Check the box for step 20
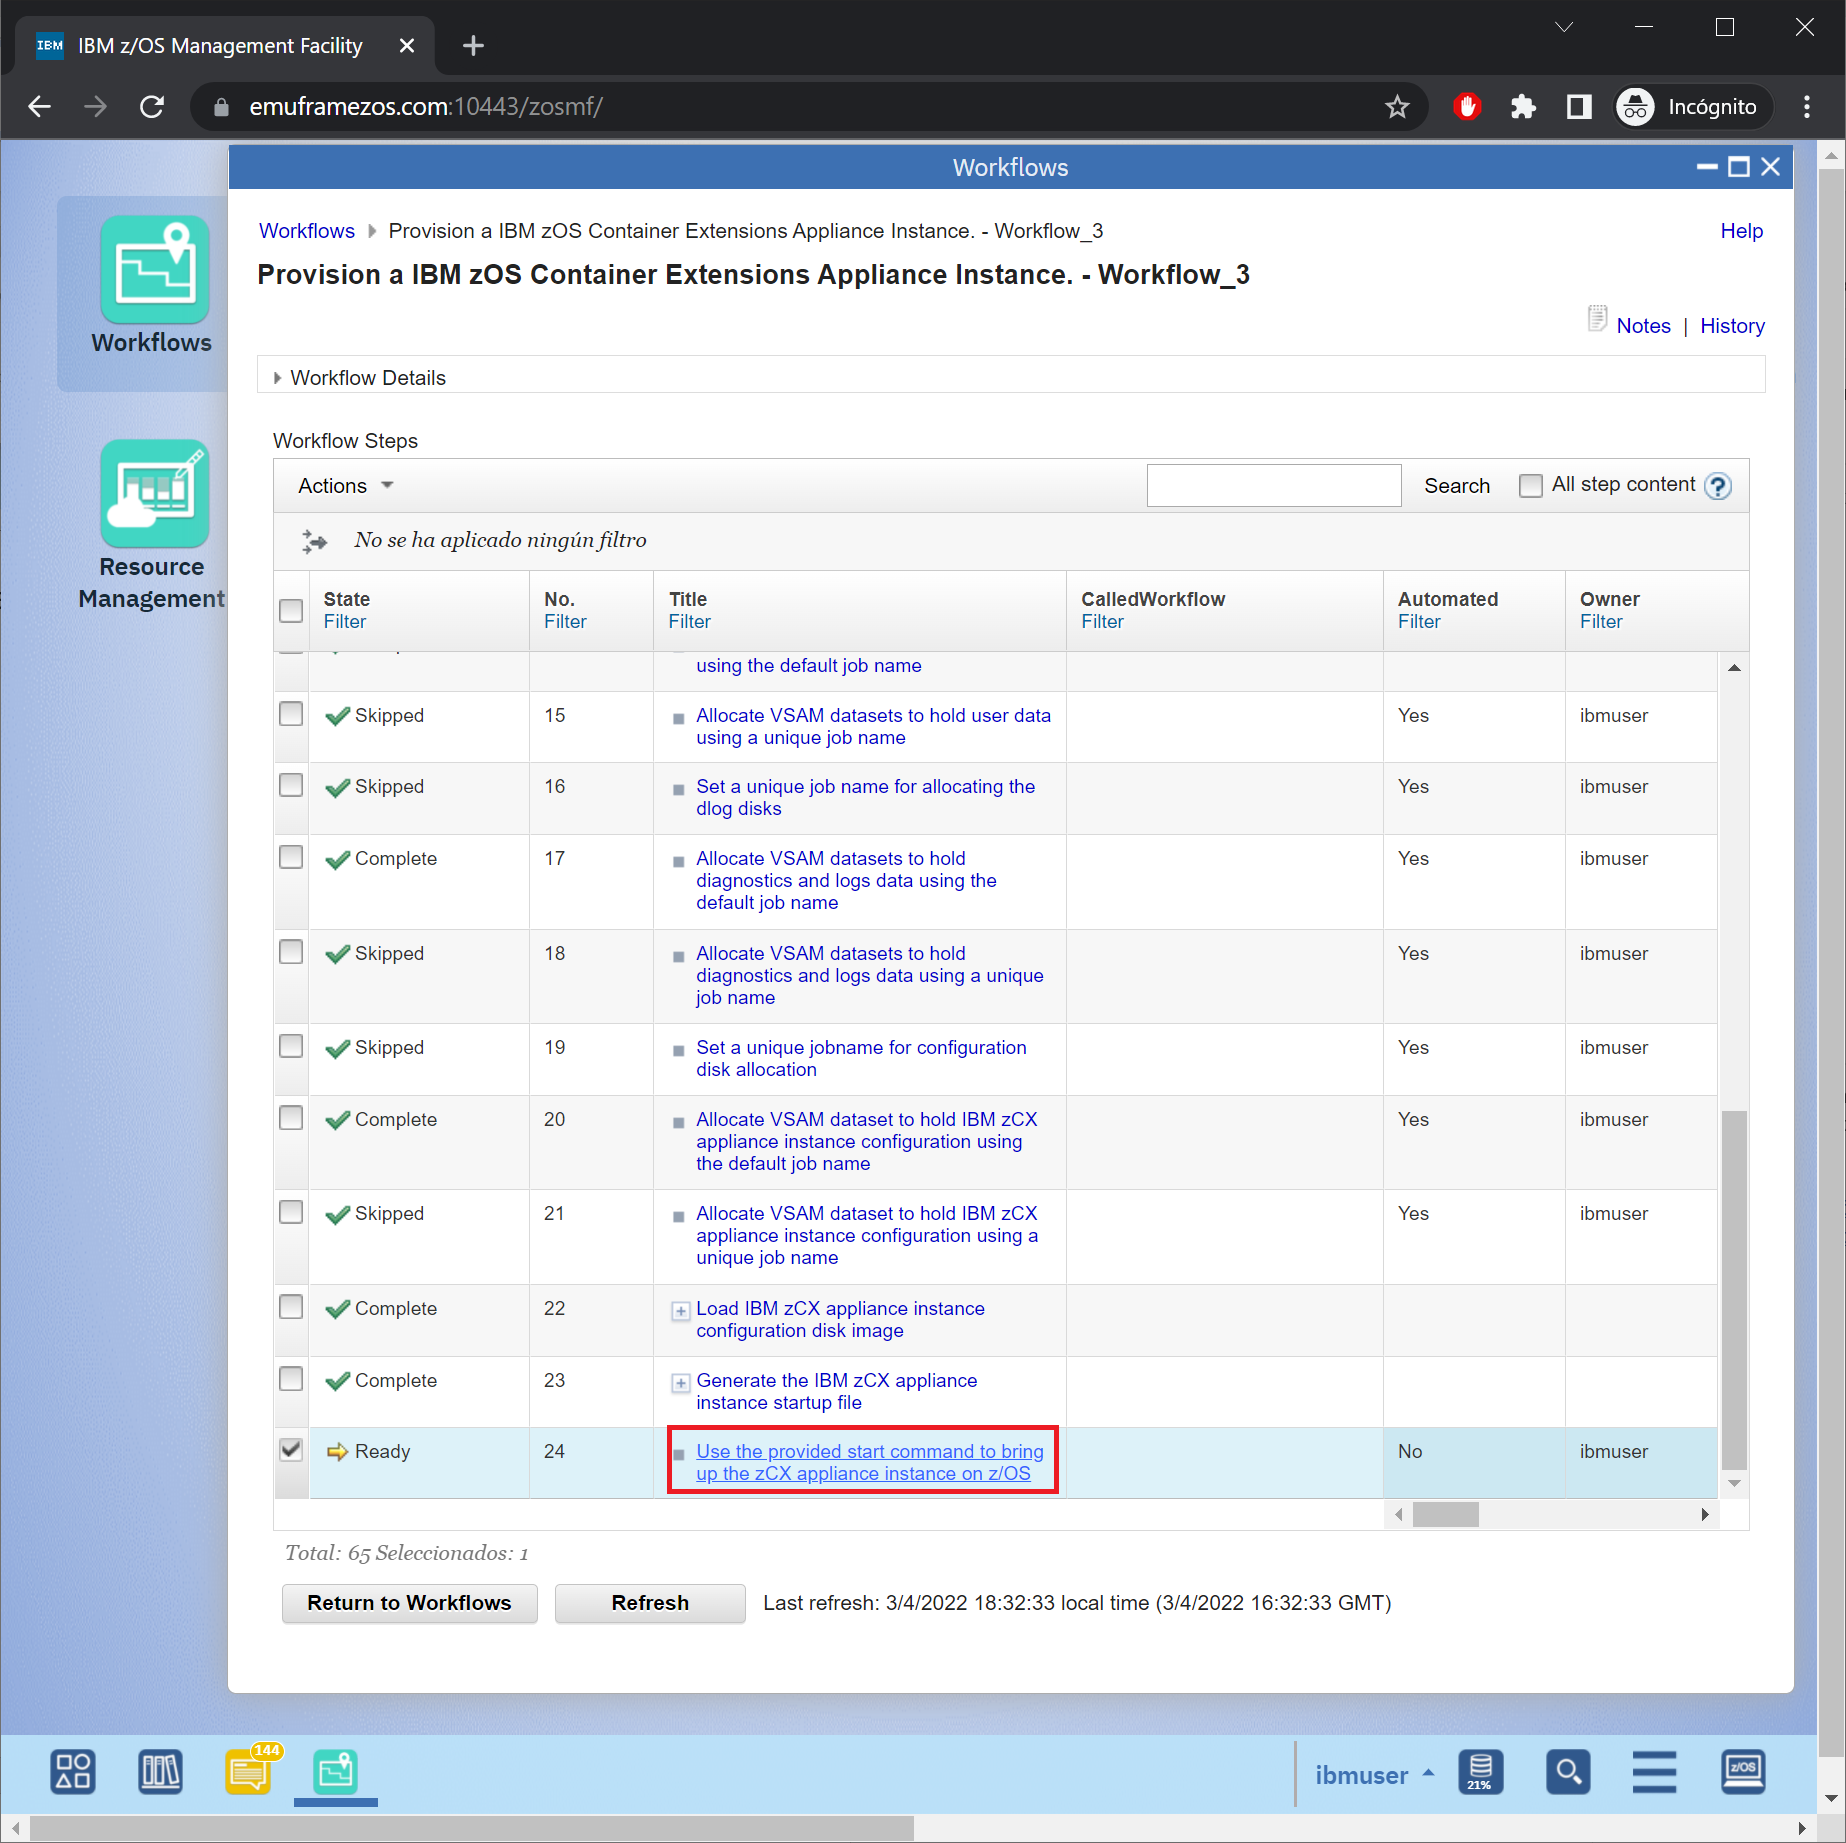Screen dimensions: 1846x1843 (x=291, y=1118)
